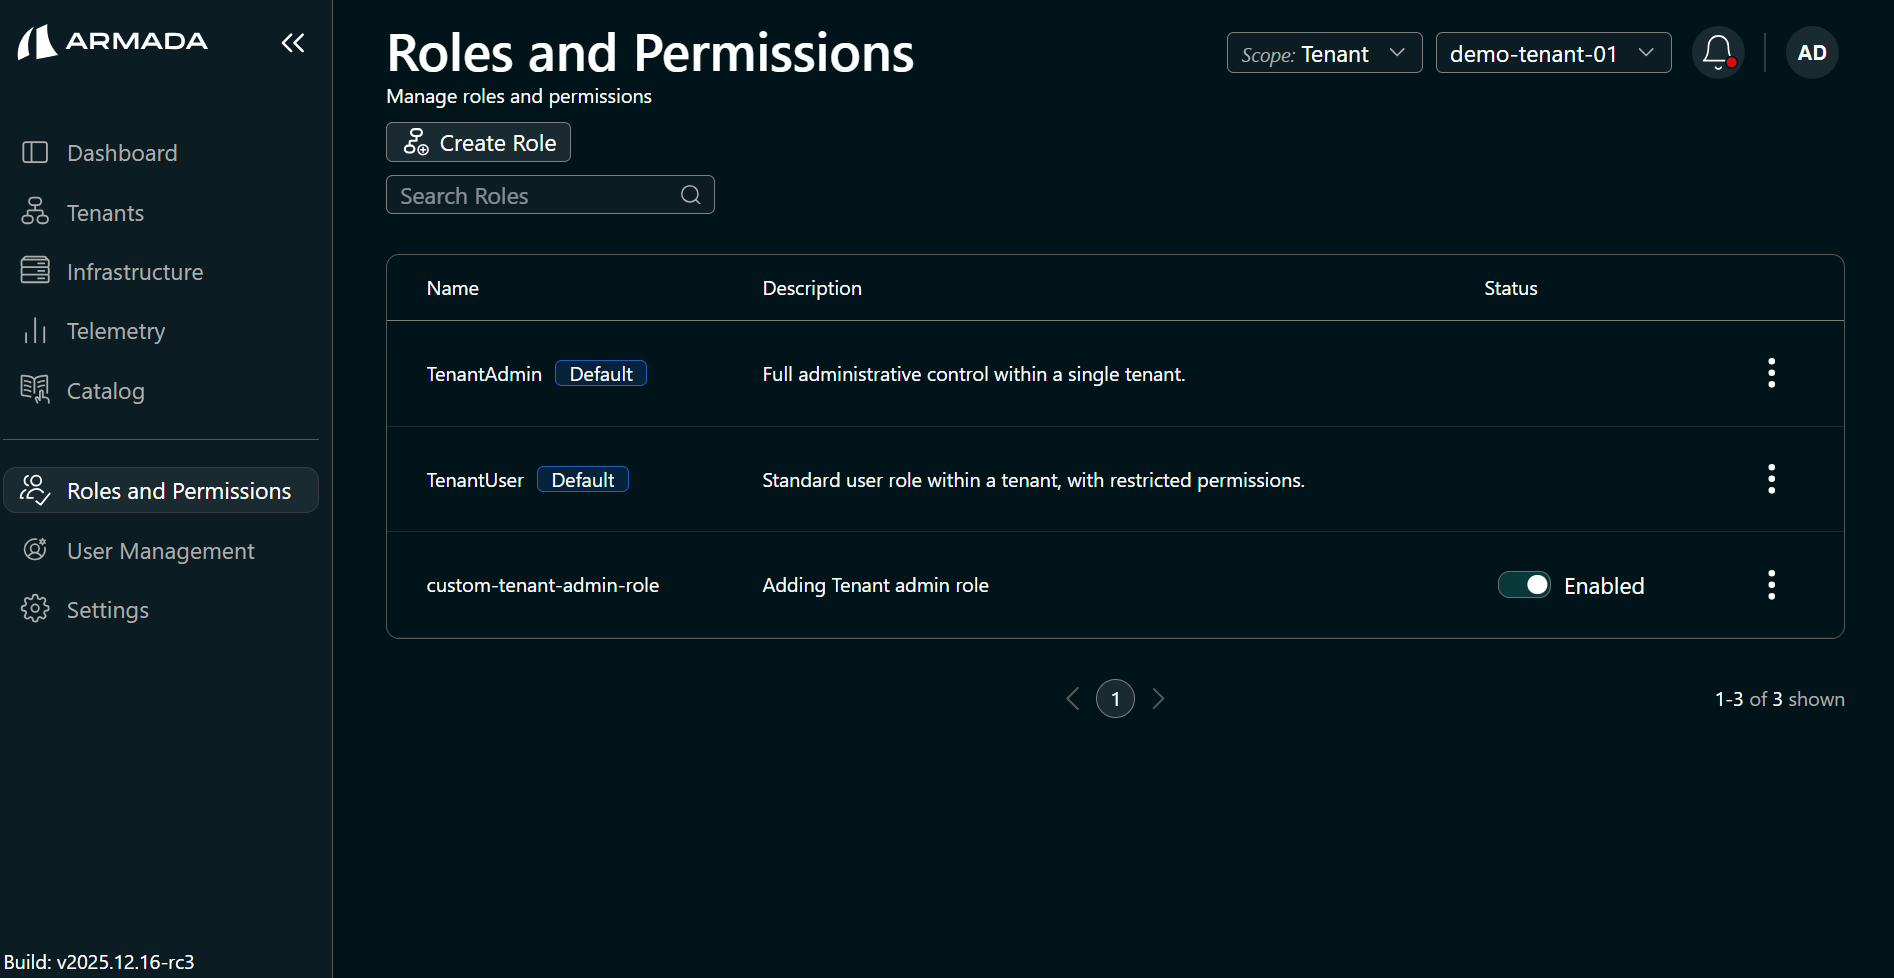Click the search magnifier in Search Roles
The image size is (1894, 978).
[690, 194]
